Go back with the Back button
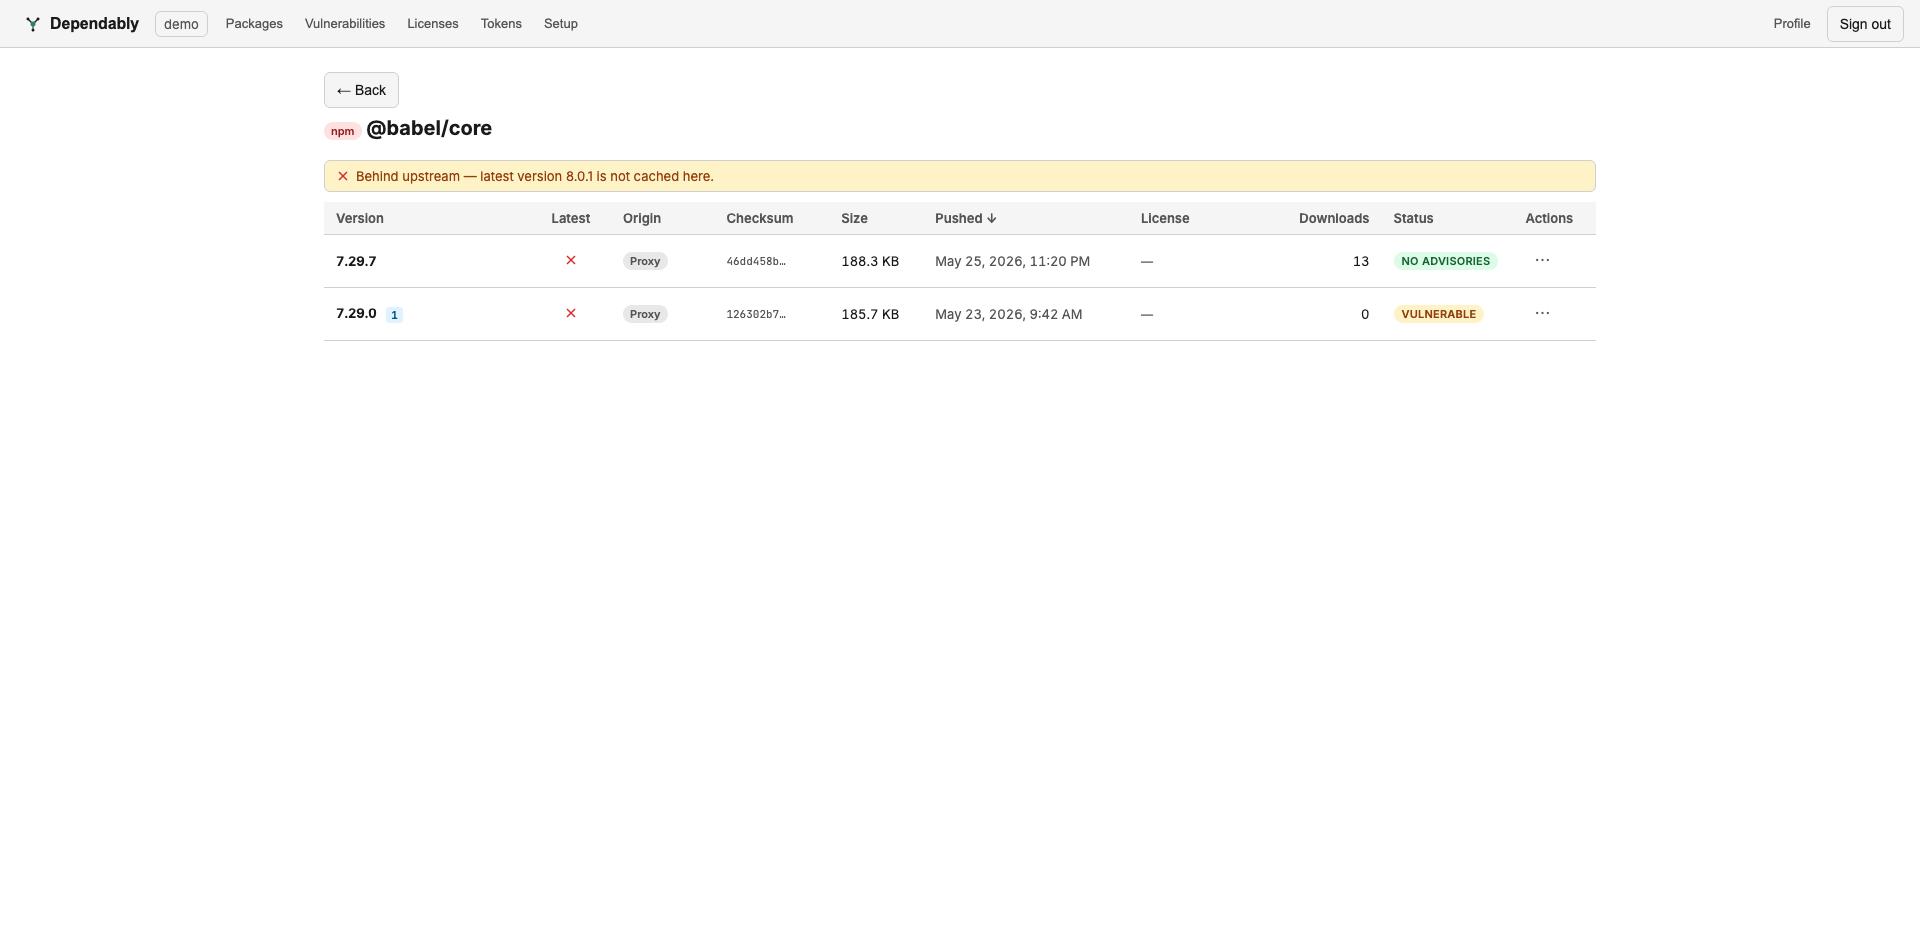Viewport: 1920px width, 936px height. [361, 90]
